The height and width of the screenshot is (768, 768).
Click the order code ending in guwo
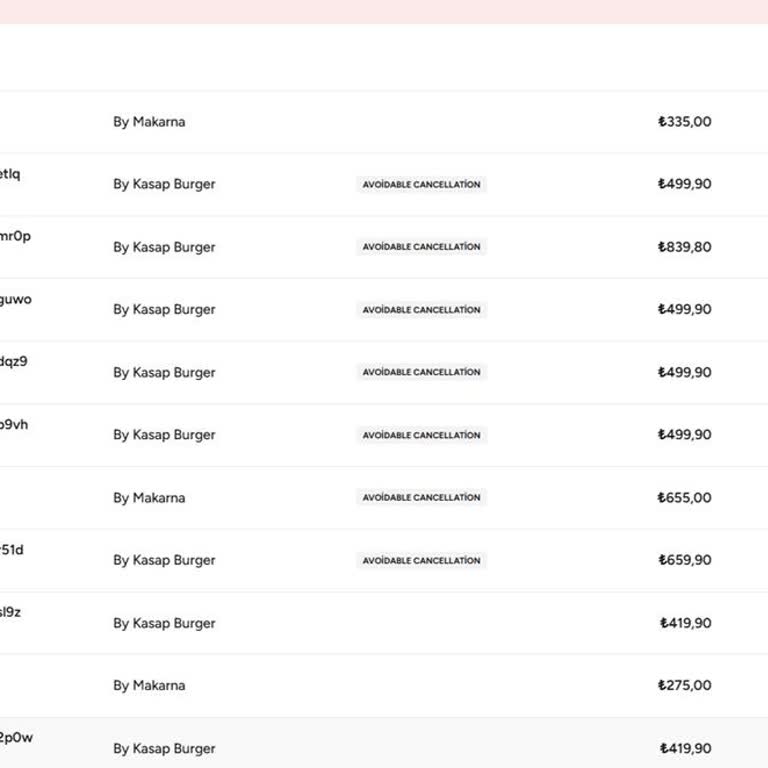pos(15,299)
